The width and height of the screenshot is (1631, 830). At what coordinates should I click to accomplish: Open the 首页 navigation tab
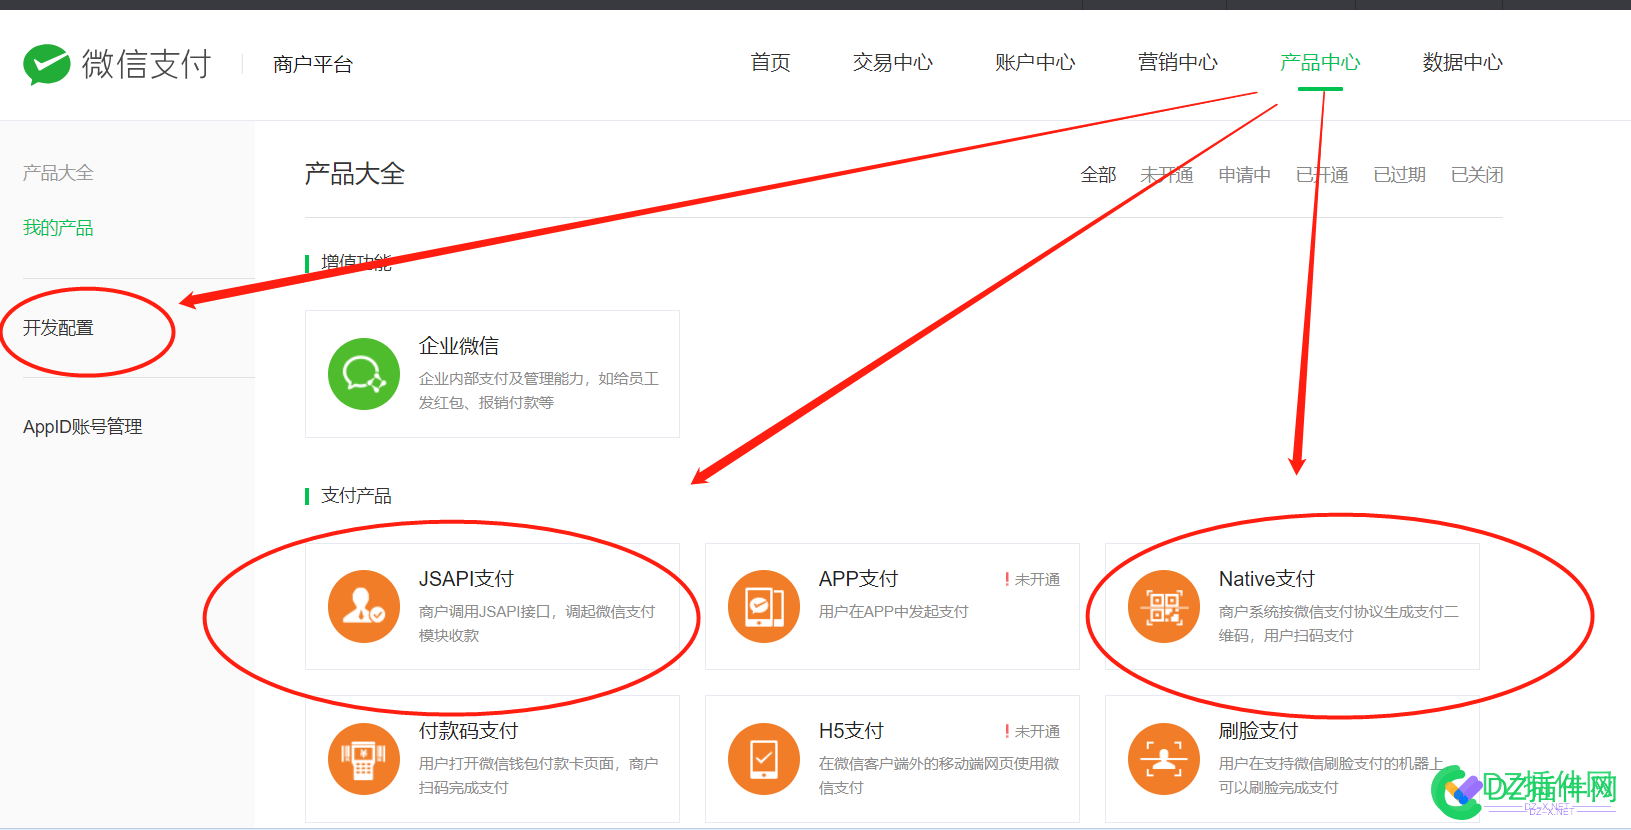coord(771,63)
